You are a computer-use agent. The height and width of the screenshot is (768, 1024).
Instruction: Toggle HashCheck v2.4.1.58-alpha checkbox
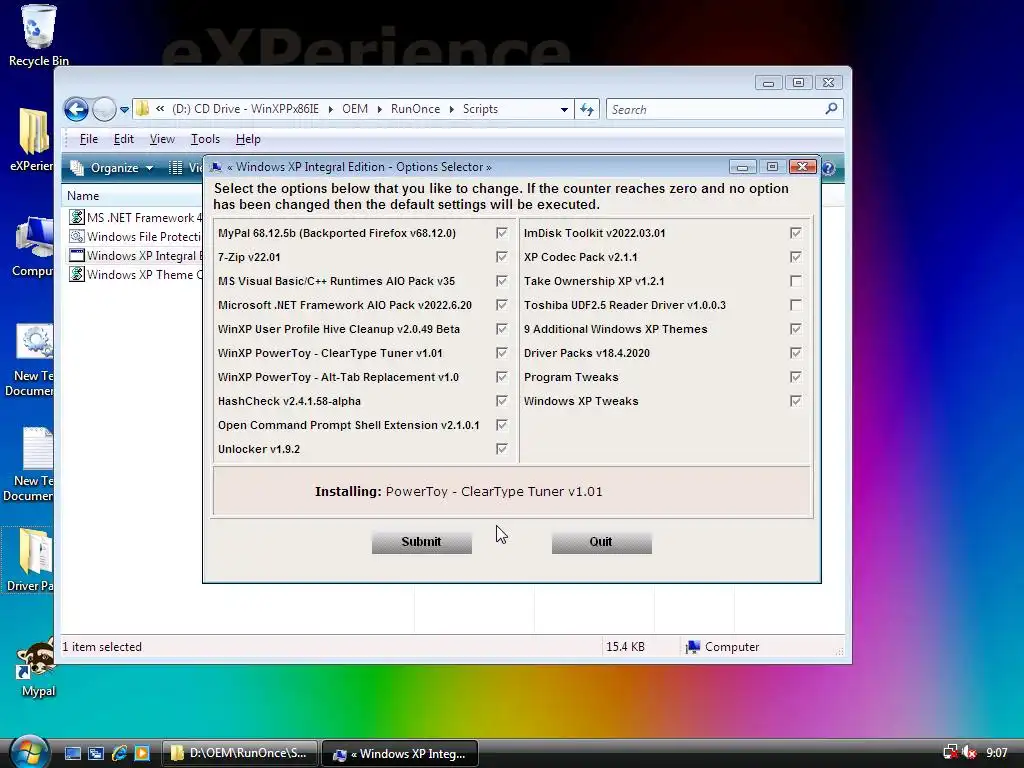pyautogui.click(x=502, y=401)
